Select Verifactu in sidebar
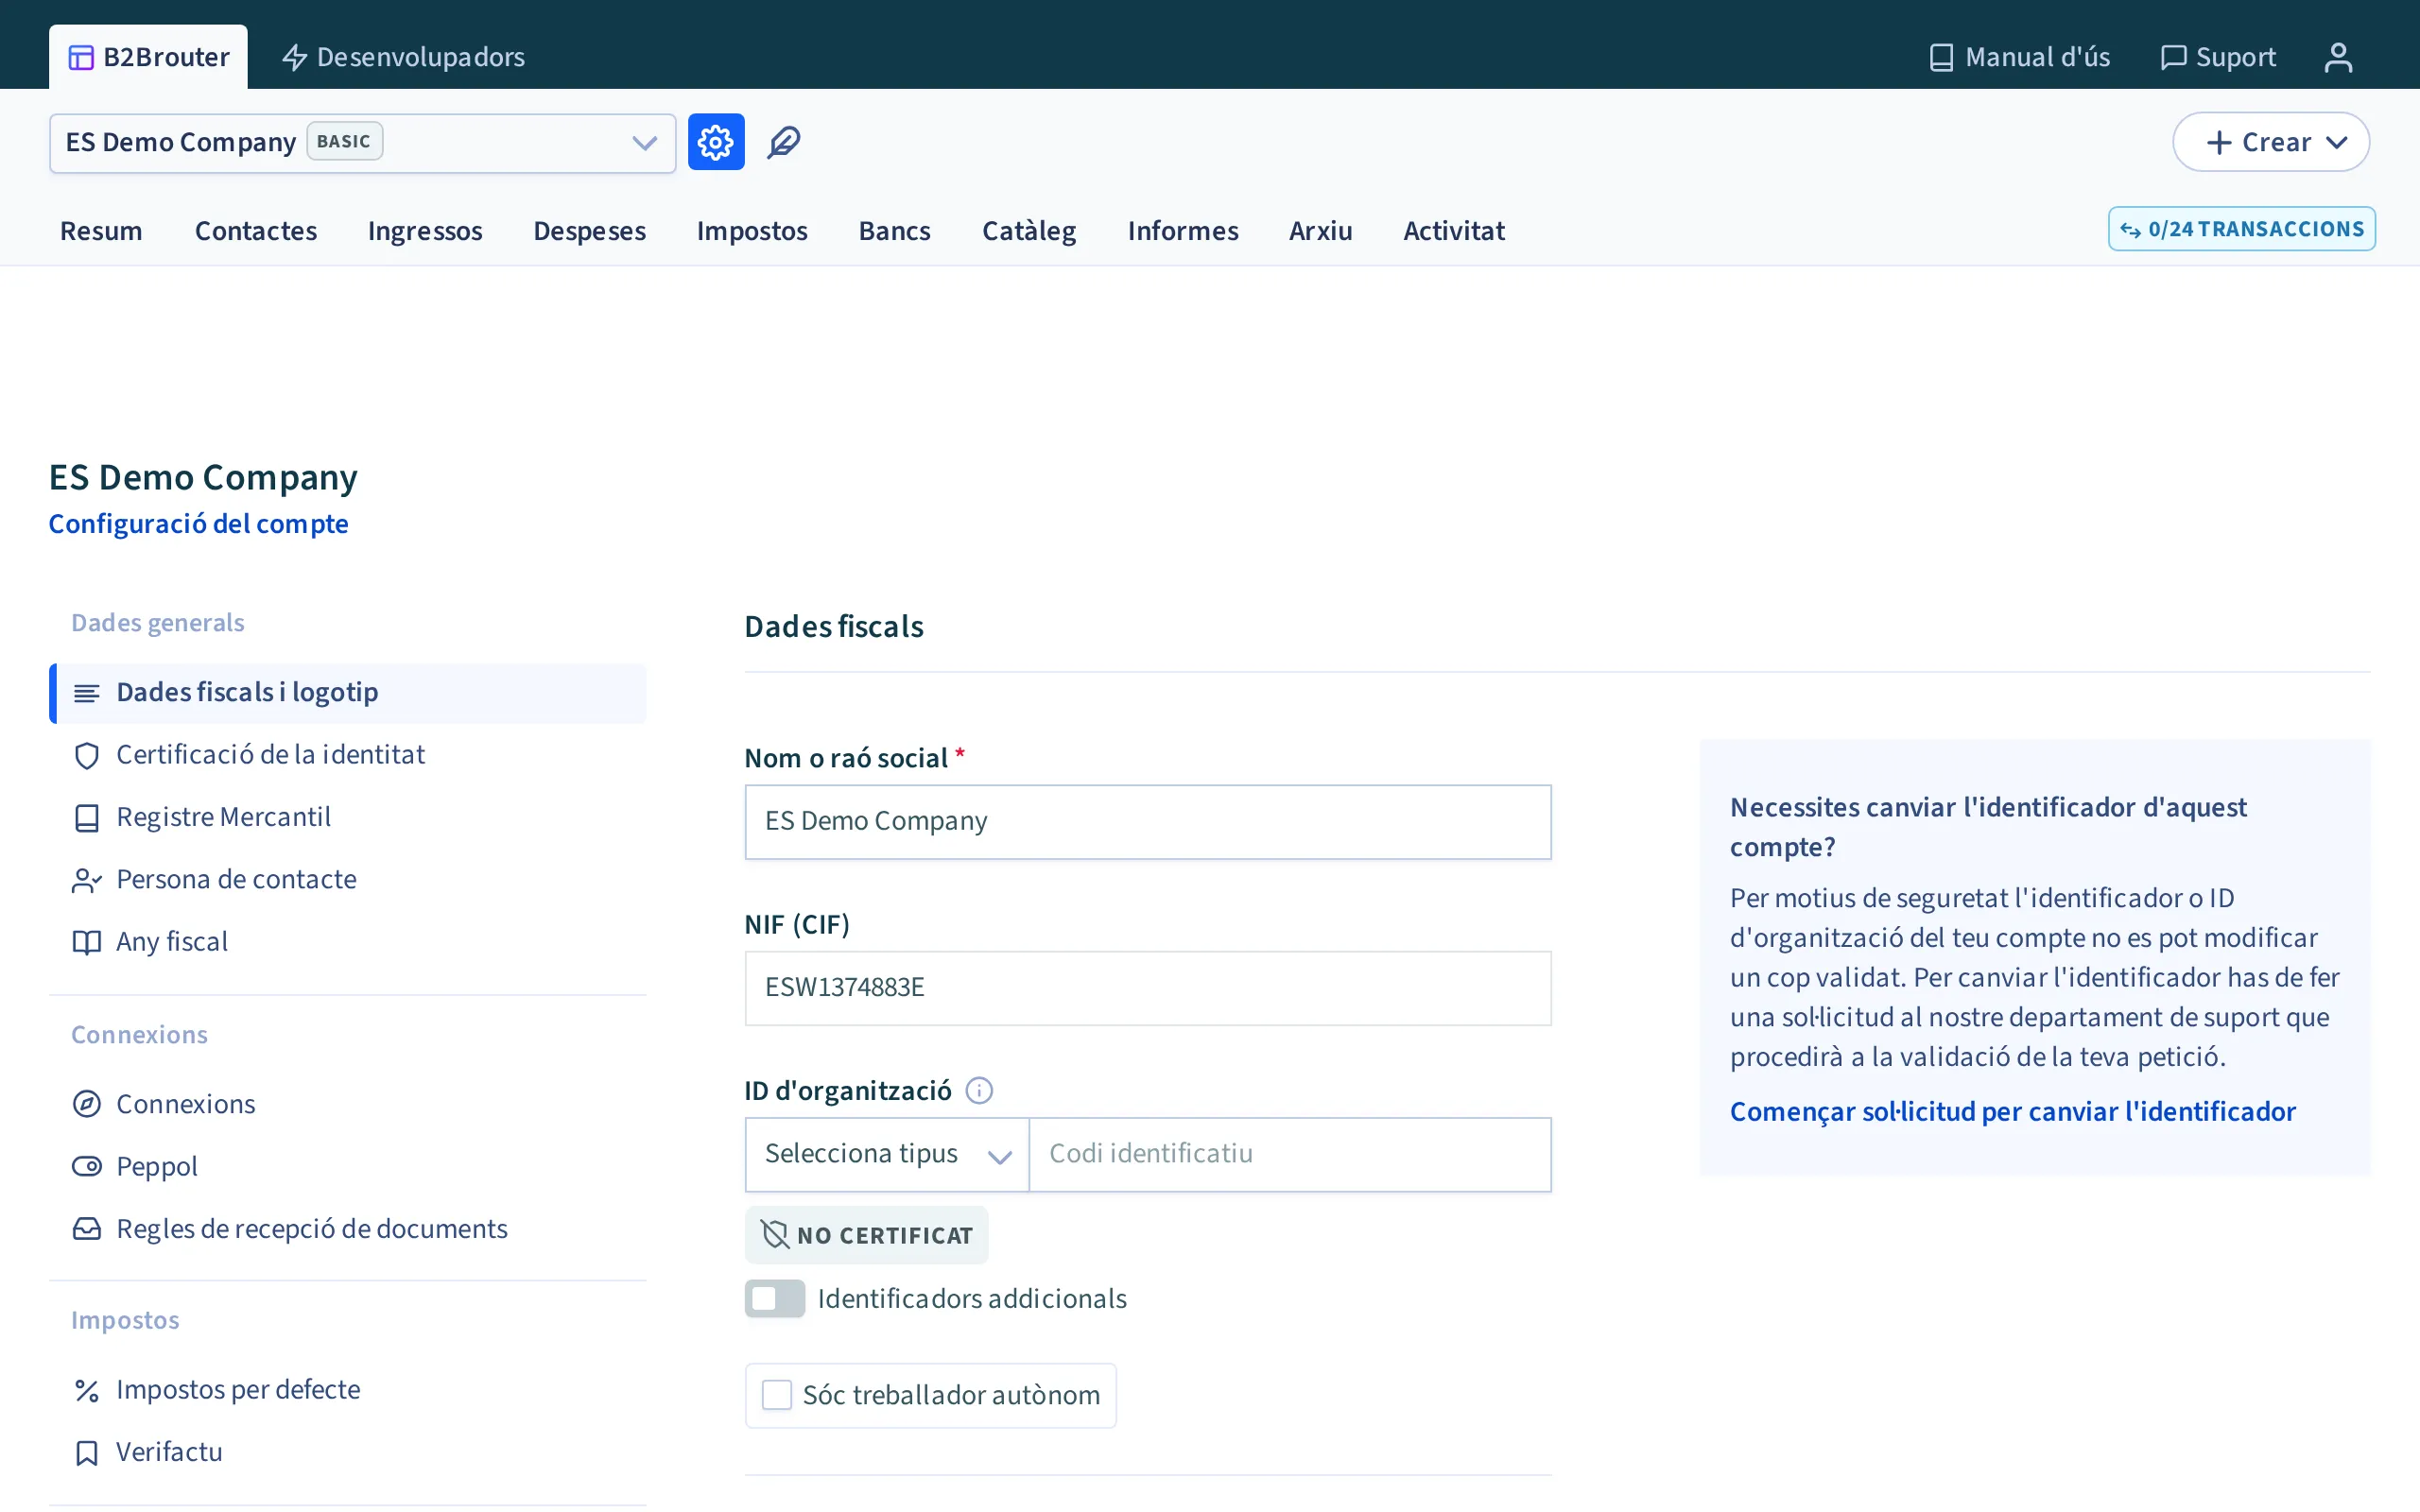 [x=348, y=1452]
